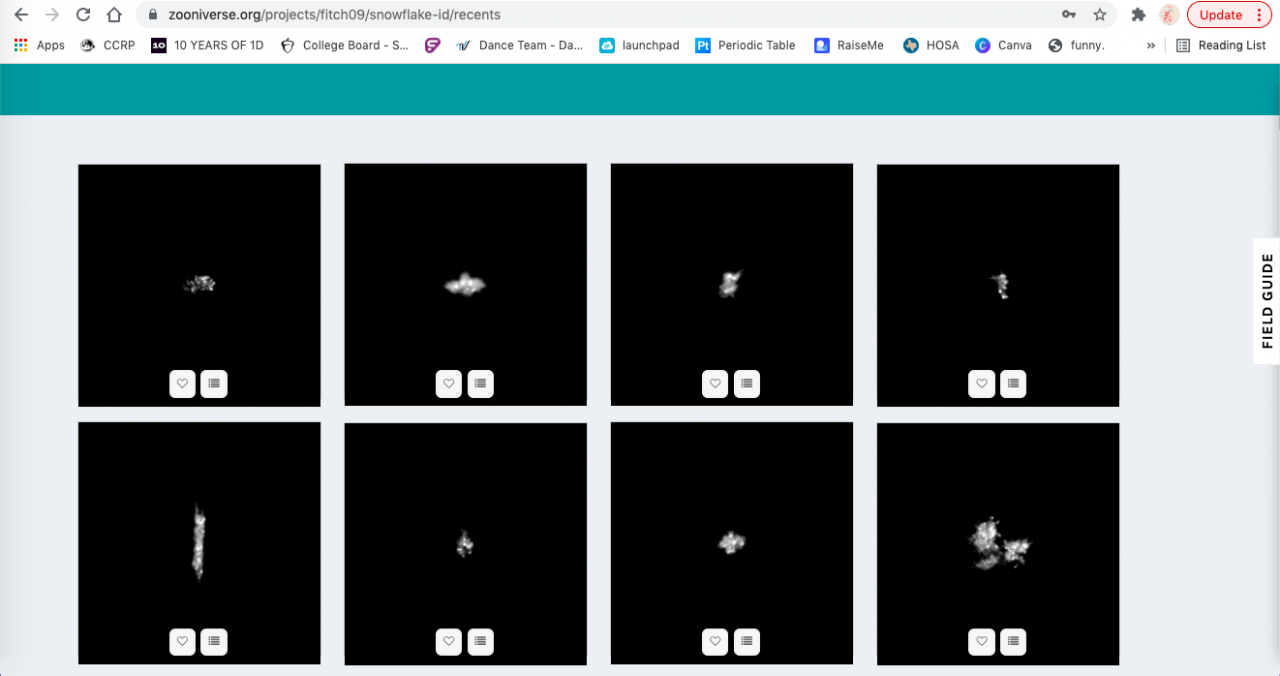Open the Dance Team bookmark

519,45
